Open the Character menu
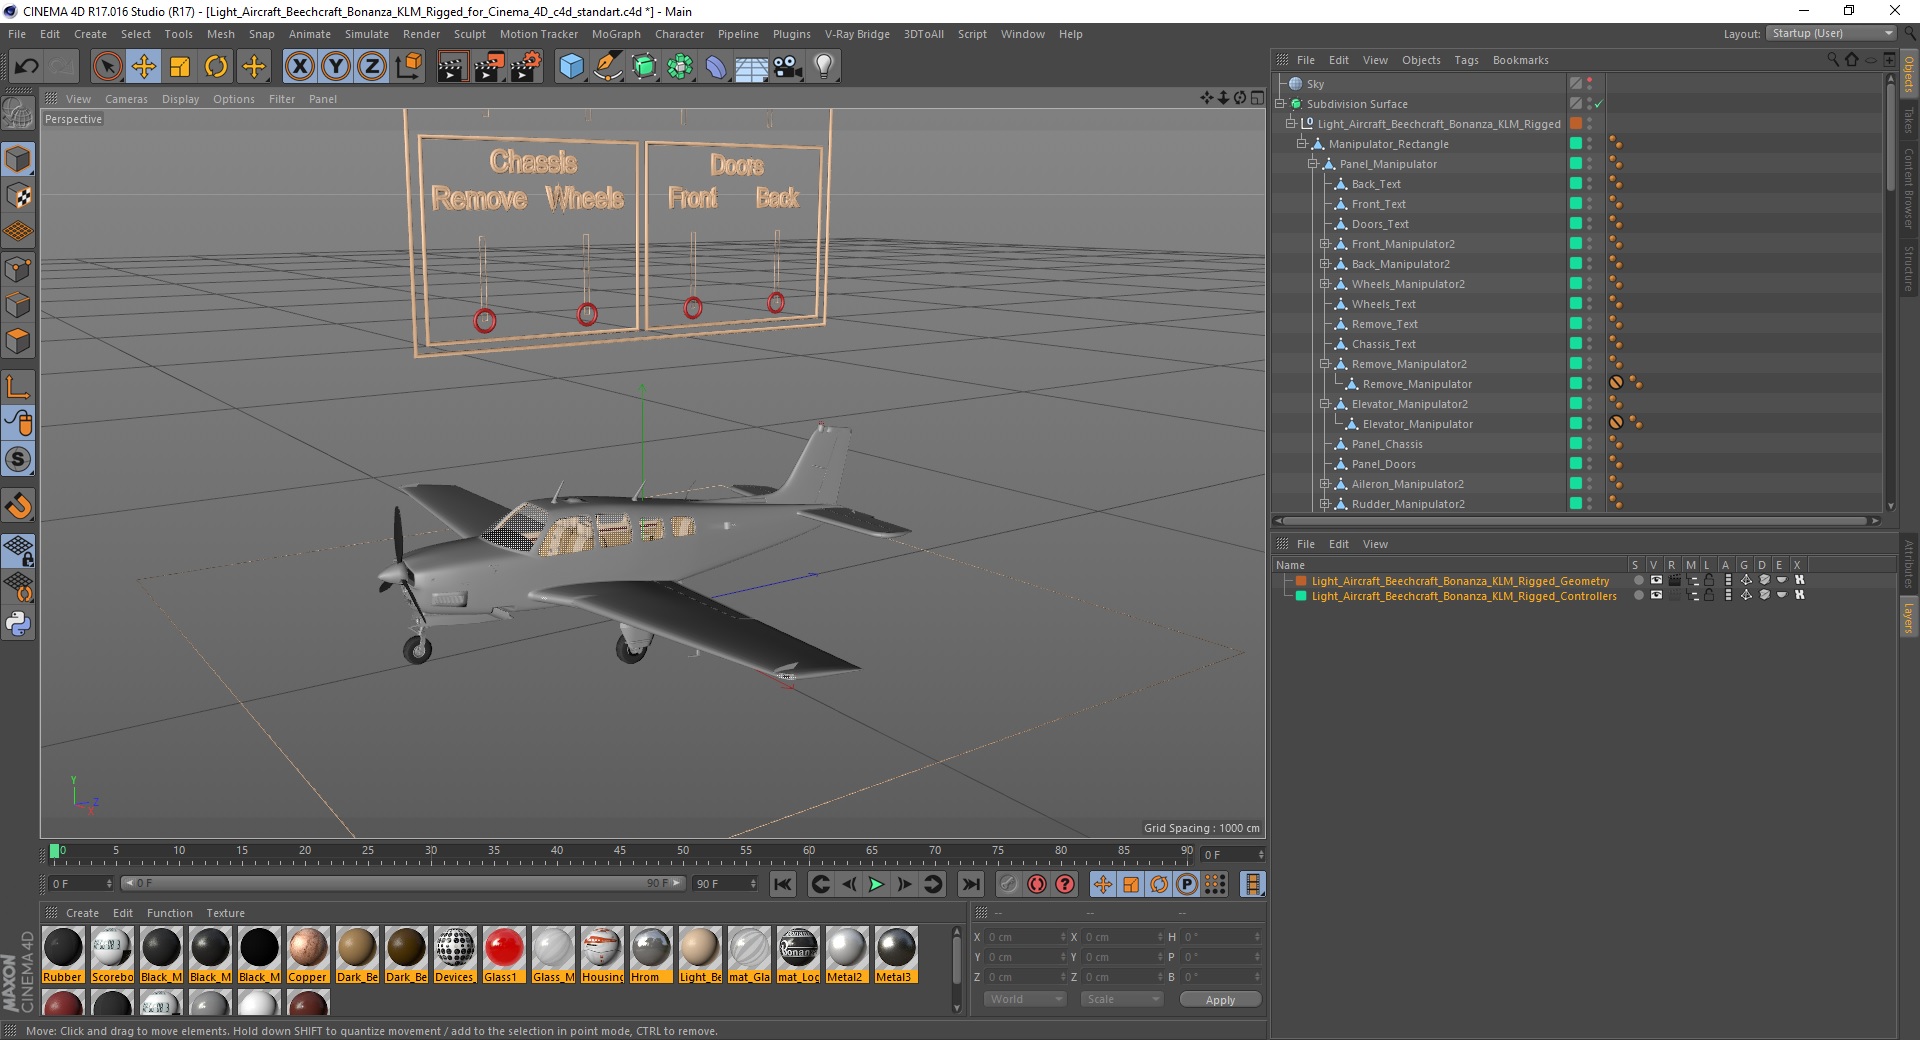This screenshot has width=1920, height=1040. click(679, 34)
